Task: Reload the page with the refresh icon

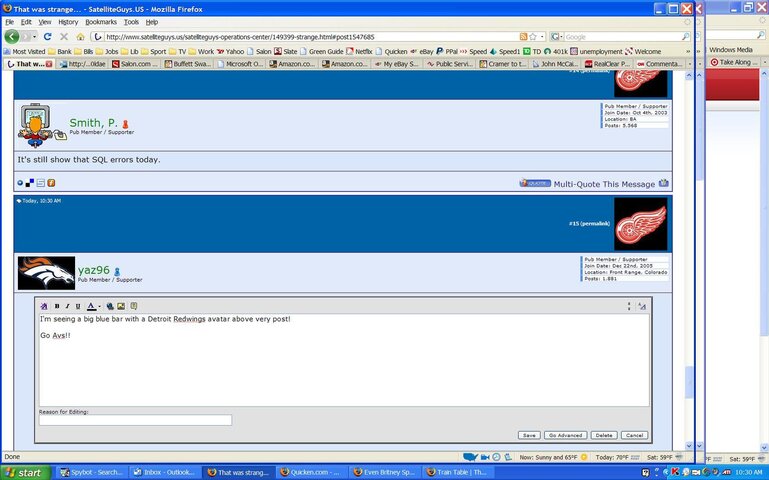Action: pos(48,37)
